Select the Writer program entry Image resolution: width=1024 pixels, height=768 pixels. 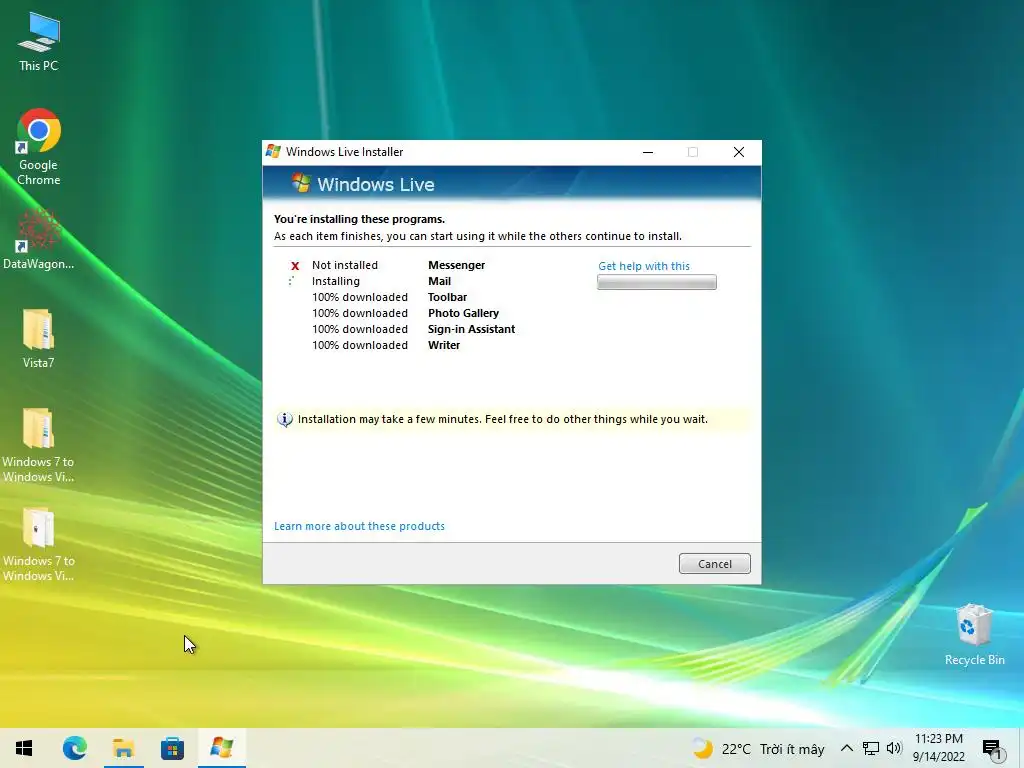coord(444,345)
